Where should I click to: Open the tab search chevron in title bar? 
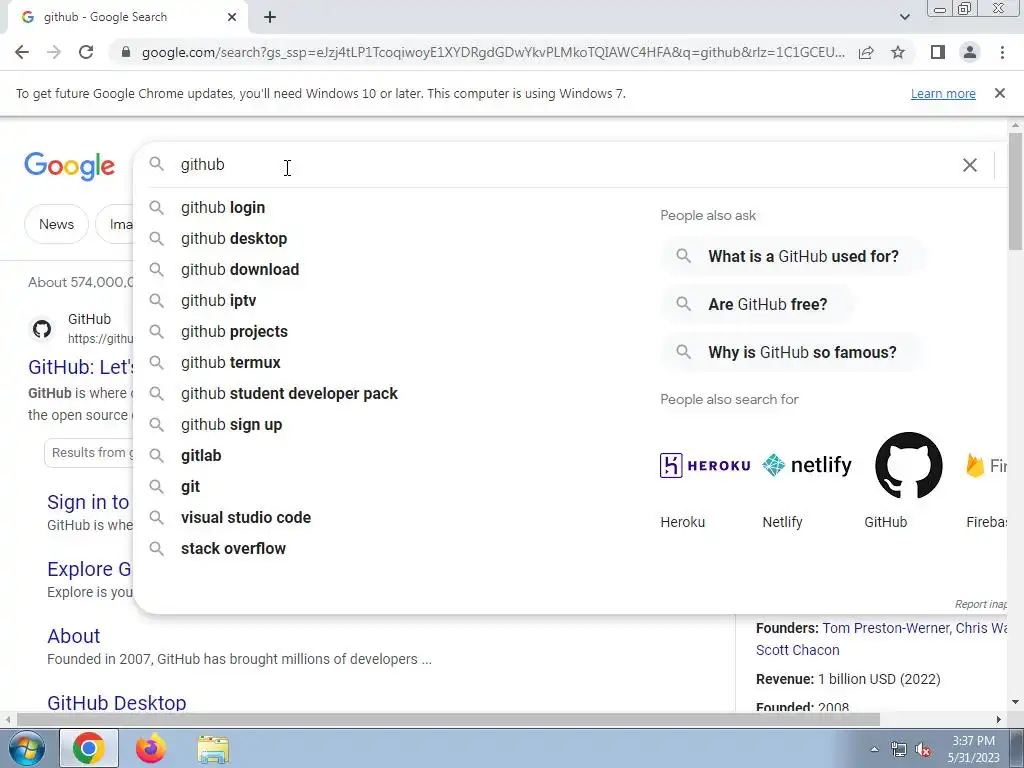click(x=904, y=17)
